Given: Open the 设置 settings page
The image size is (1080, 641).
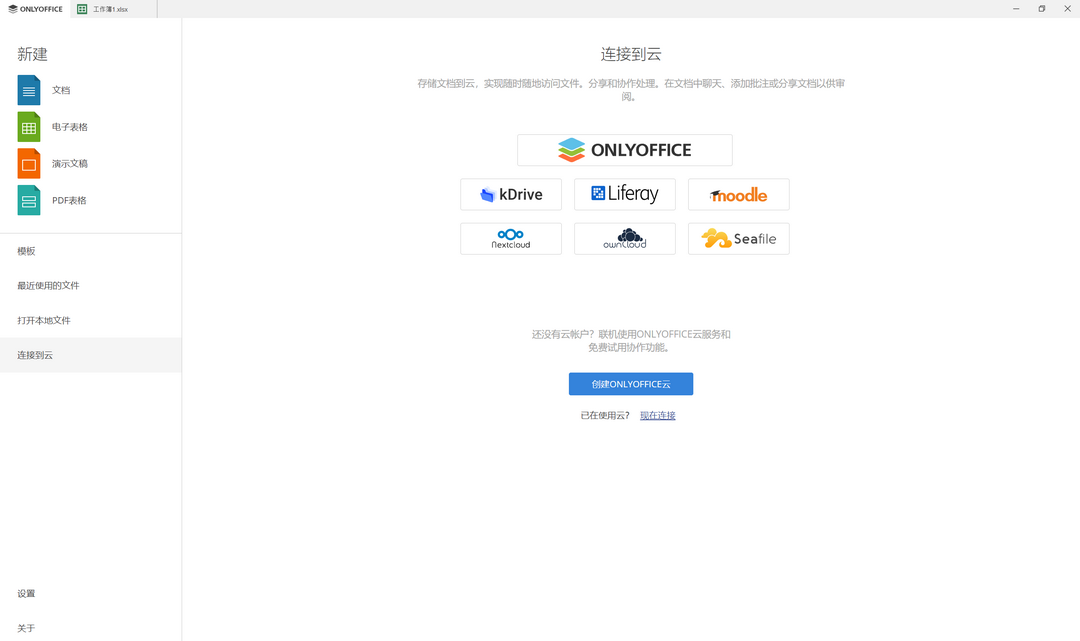Looking at the screenshot, I should (25, 593).
